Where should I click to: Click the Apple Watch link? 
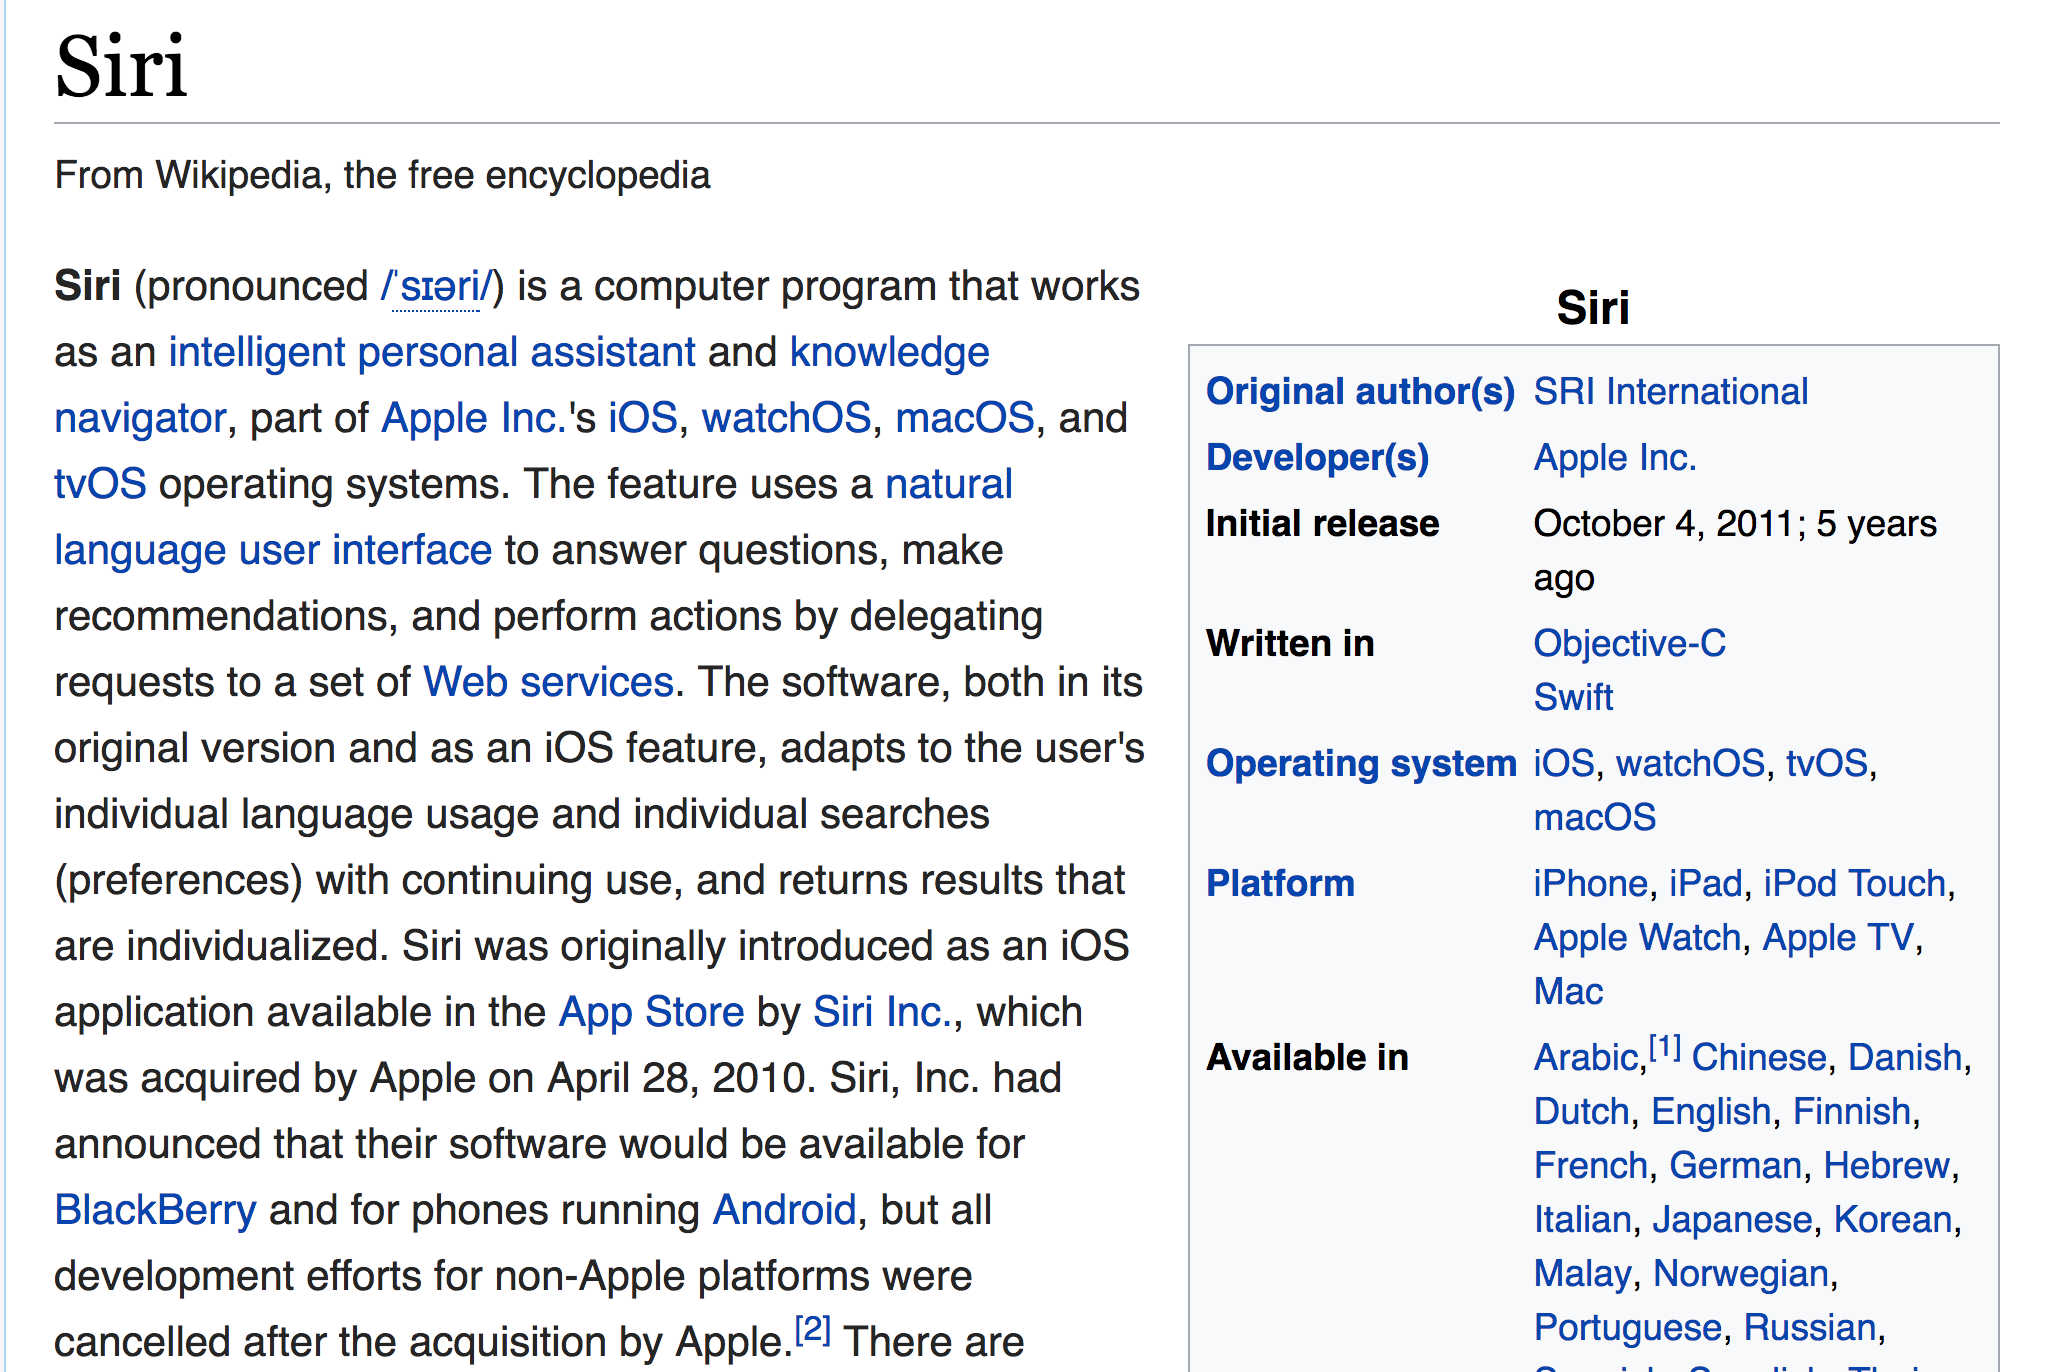(x=1638, y=938)
